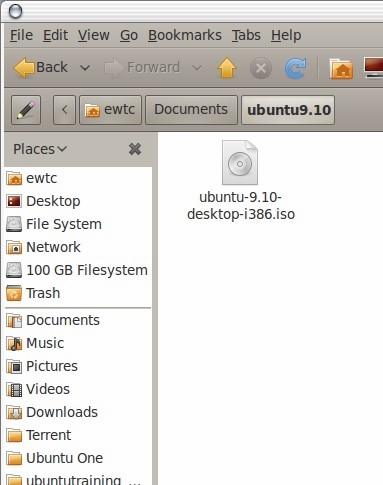Screen dimensions: 383x485
Task: Open the Bookmarks menu
Action: pos(185,35)
